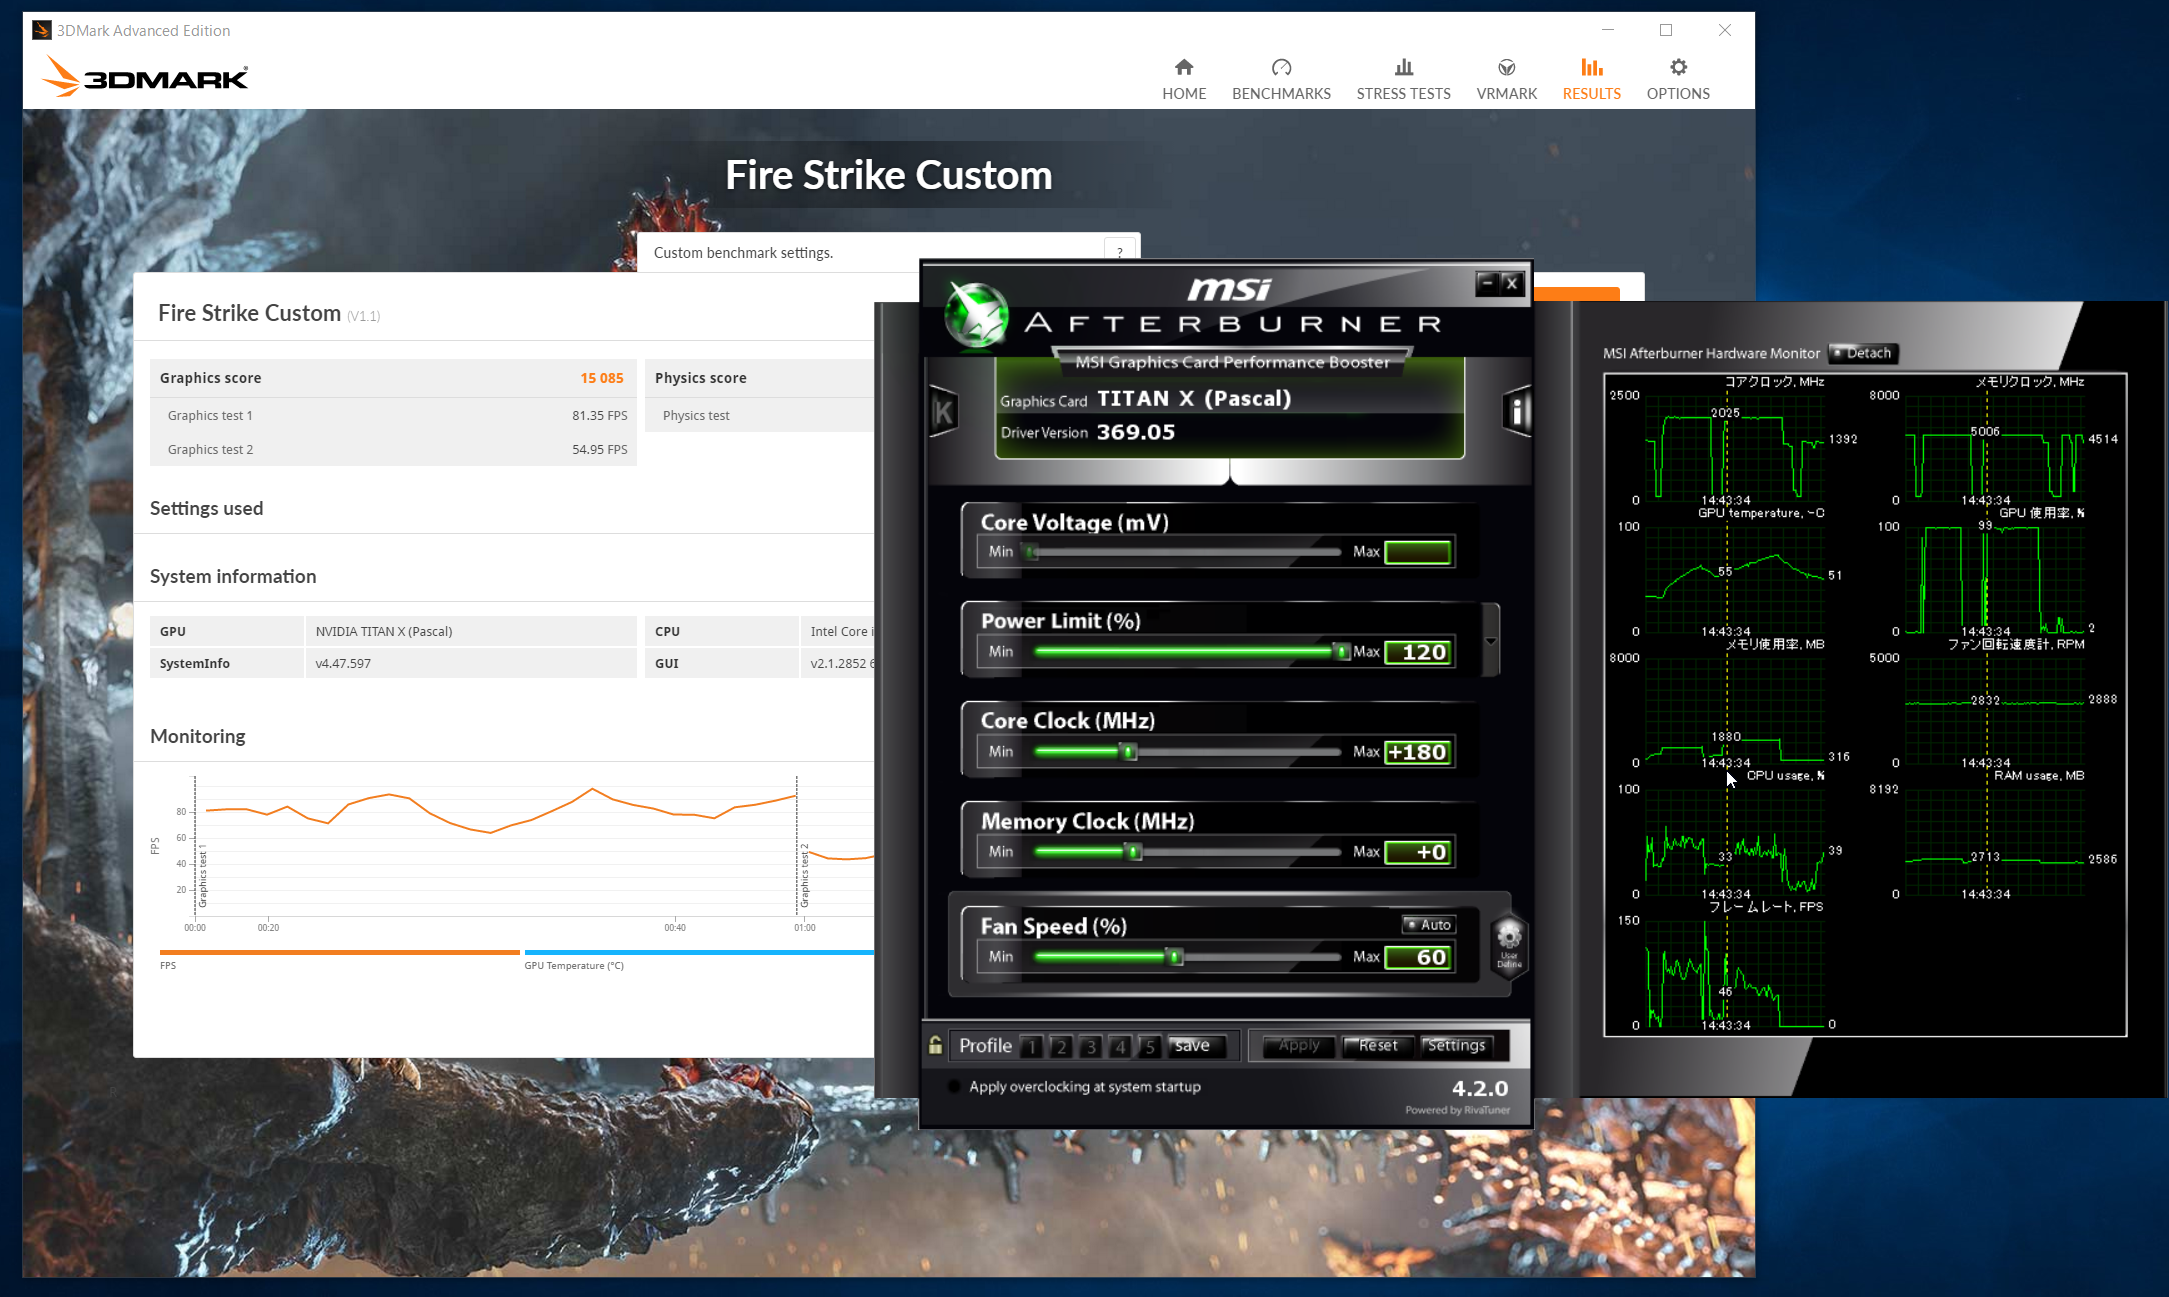Click the Memory Clock slider handle
The image size is (2169, 1297).
1134,852
